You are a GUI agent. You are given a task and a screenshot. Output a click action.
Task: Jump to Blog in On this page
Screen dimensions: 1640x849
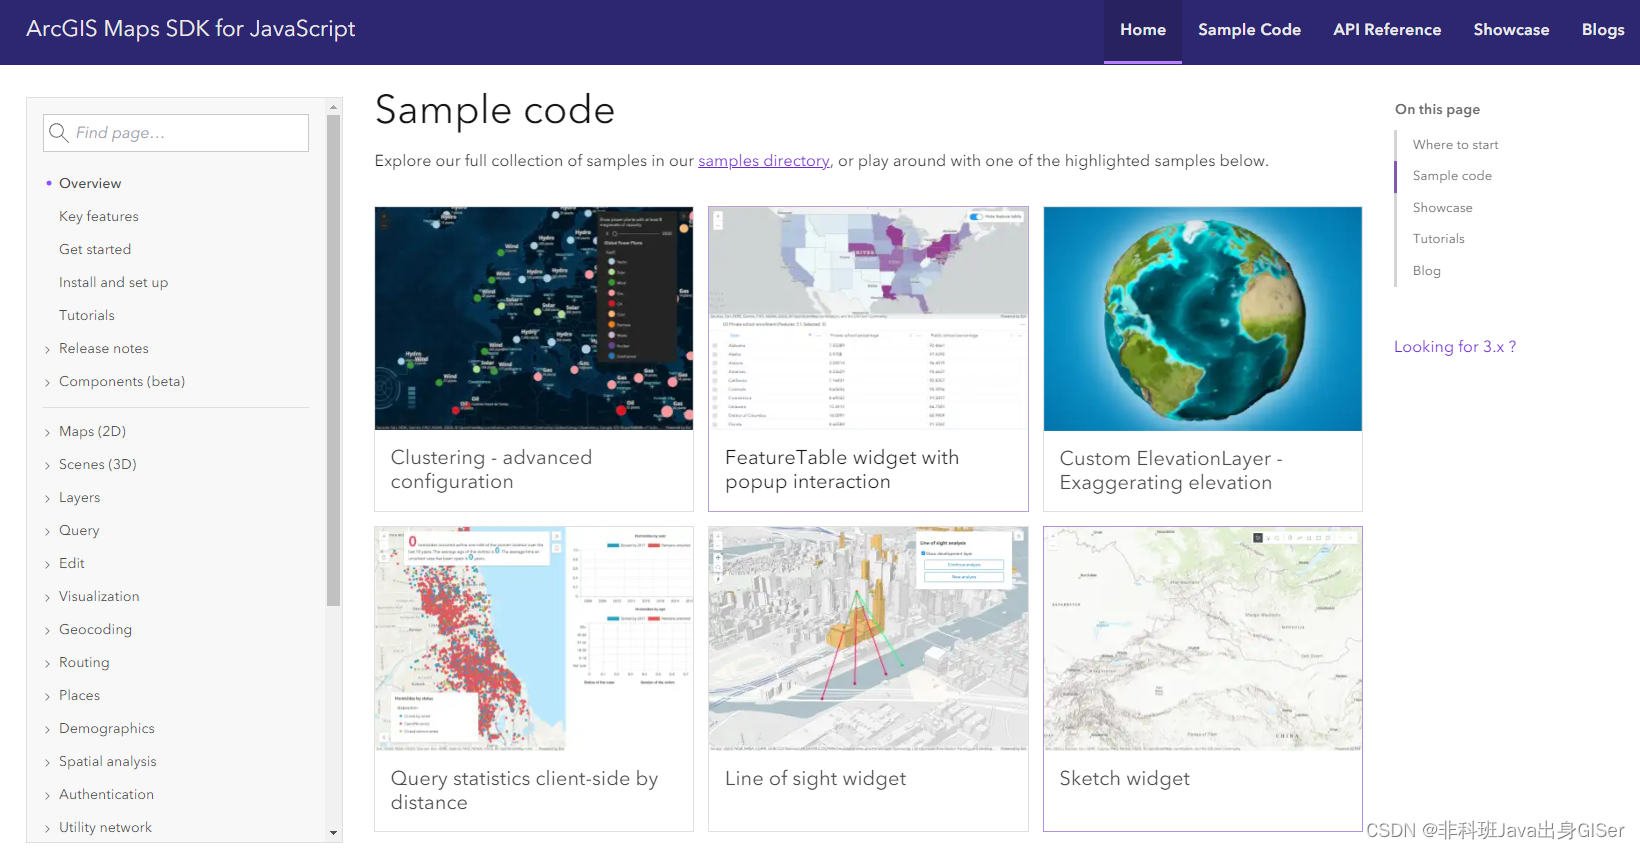point(1426,271)
